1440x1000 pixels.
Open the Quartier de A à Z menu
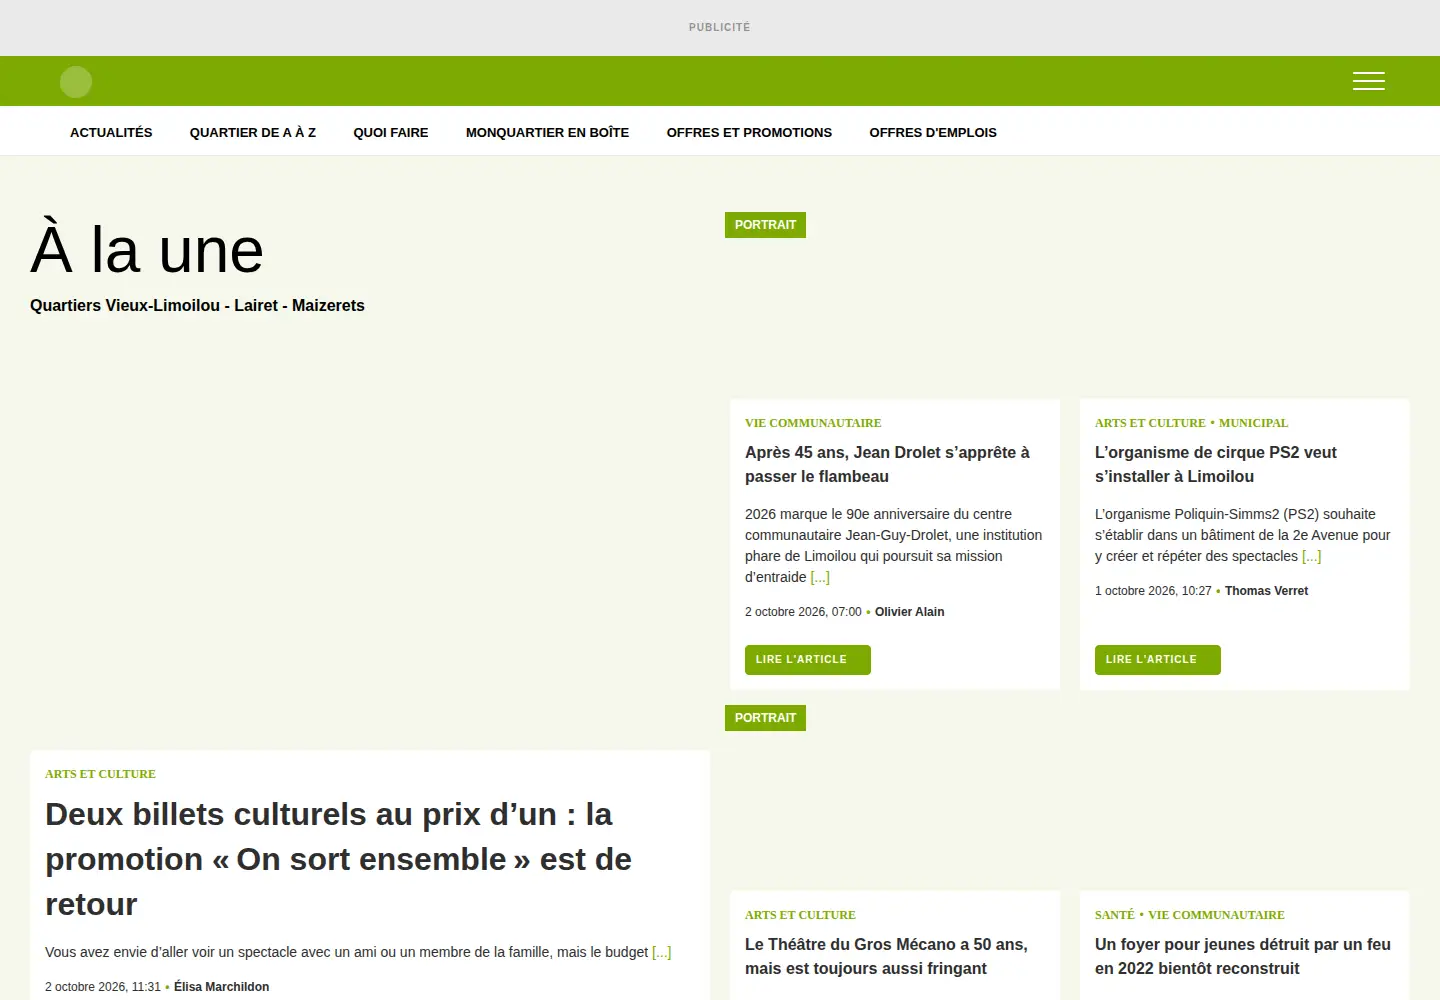click(253, 132)
